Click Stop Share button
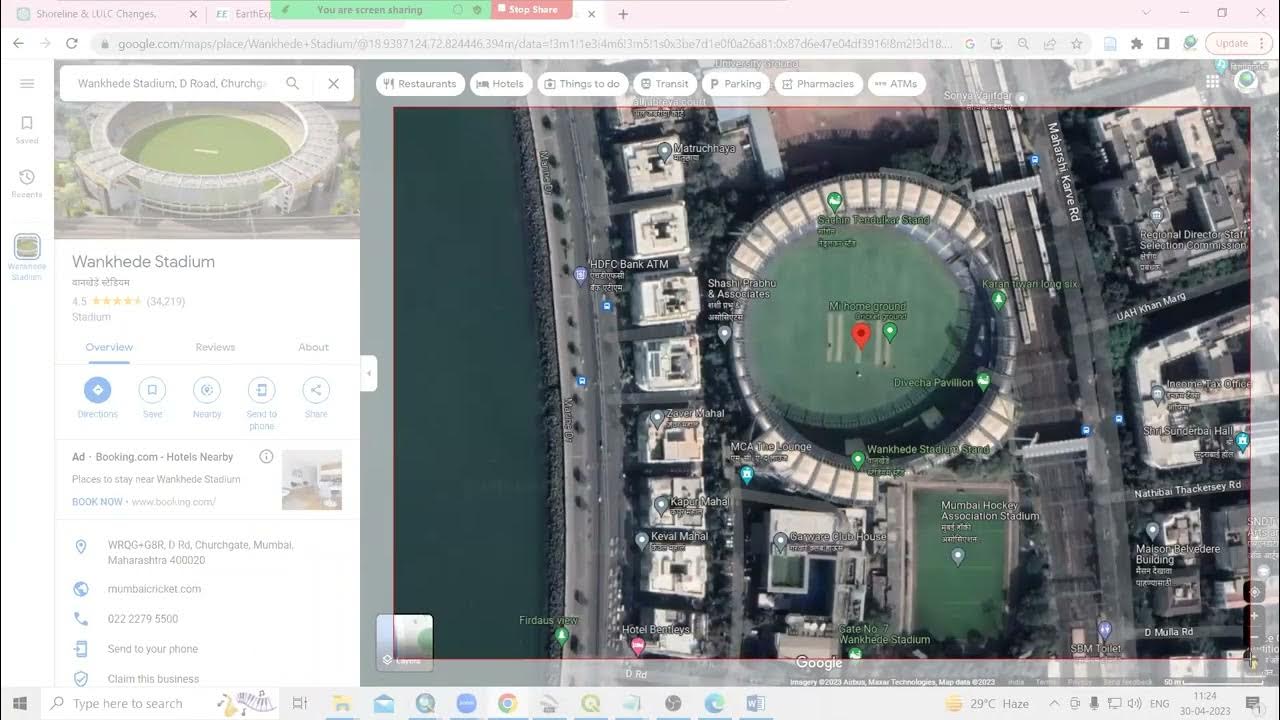 tap(532, 10)
